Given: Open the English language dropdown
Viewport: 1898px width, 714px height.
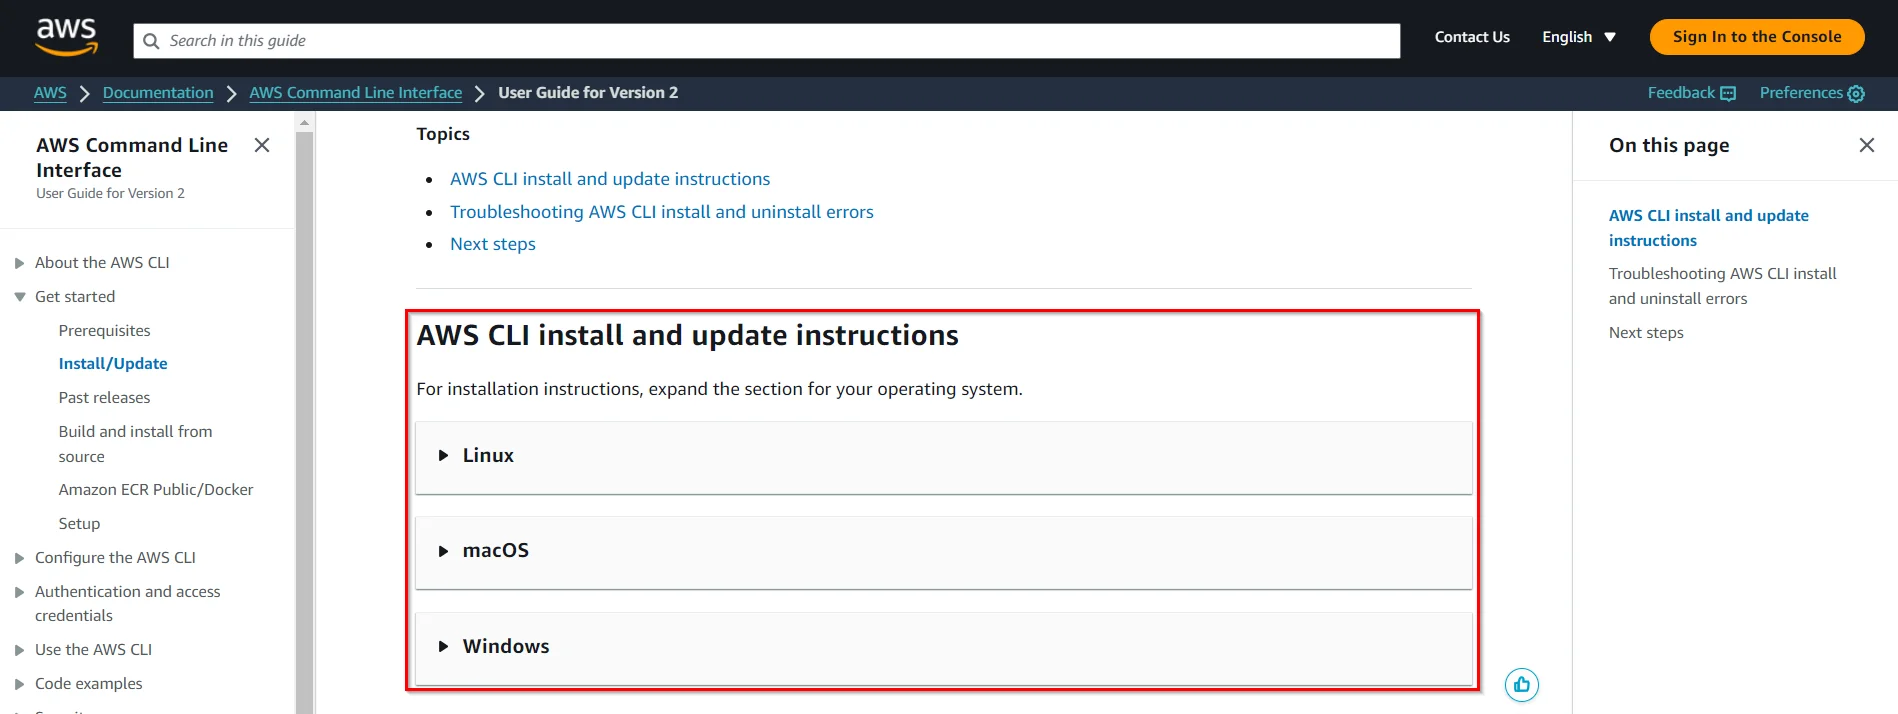Looking at the screenshot, I should [1579, 37].
